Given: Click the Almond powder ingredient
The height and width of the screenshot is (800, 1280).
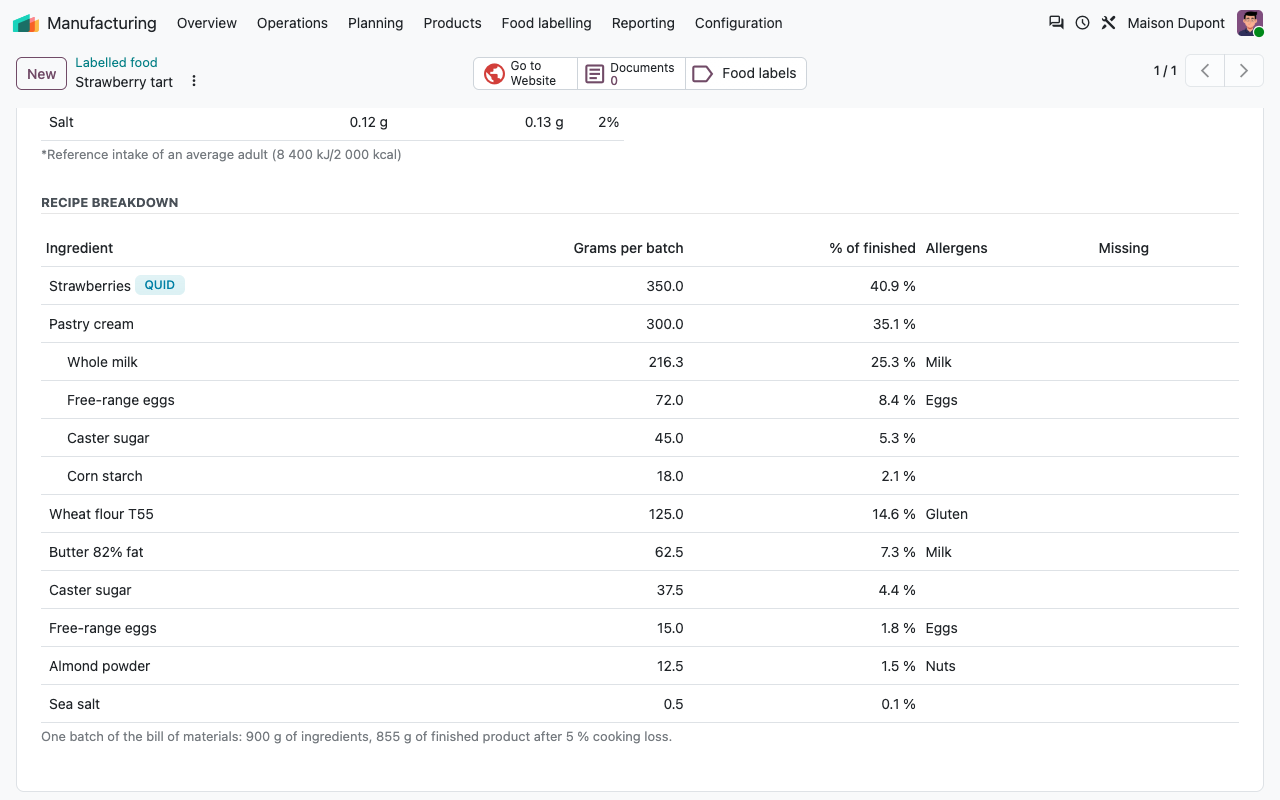Looking at the screenshot, I should click(99, 666).
